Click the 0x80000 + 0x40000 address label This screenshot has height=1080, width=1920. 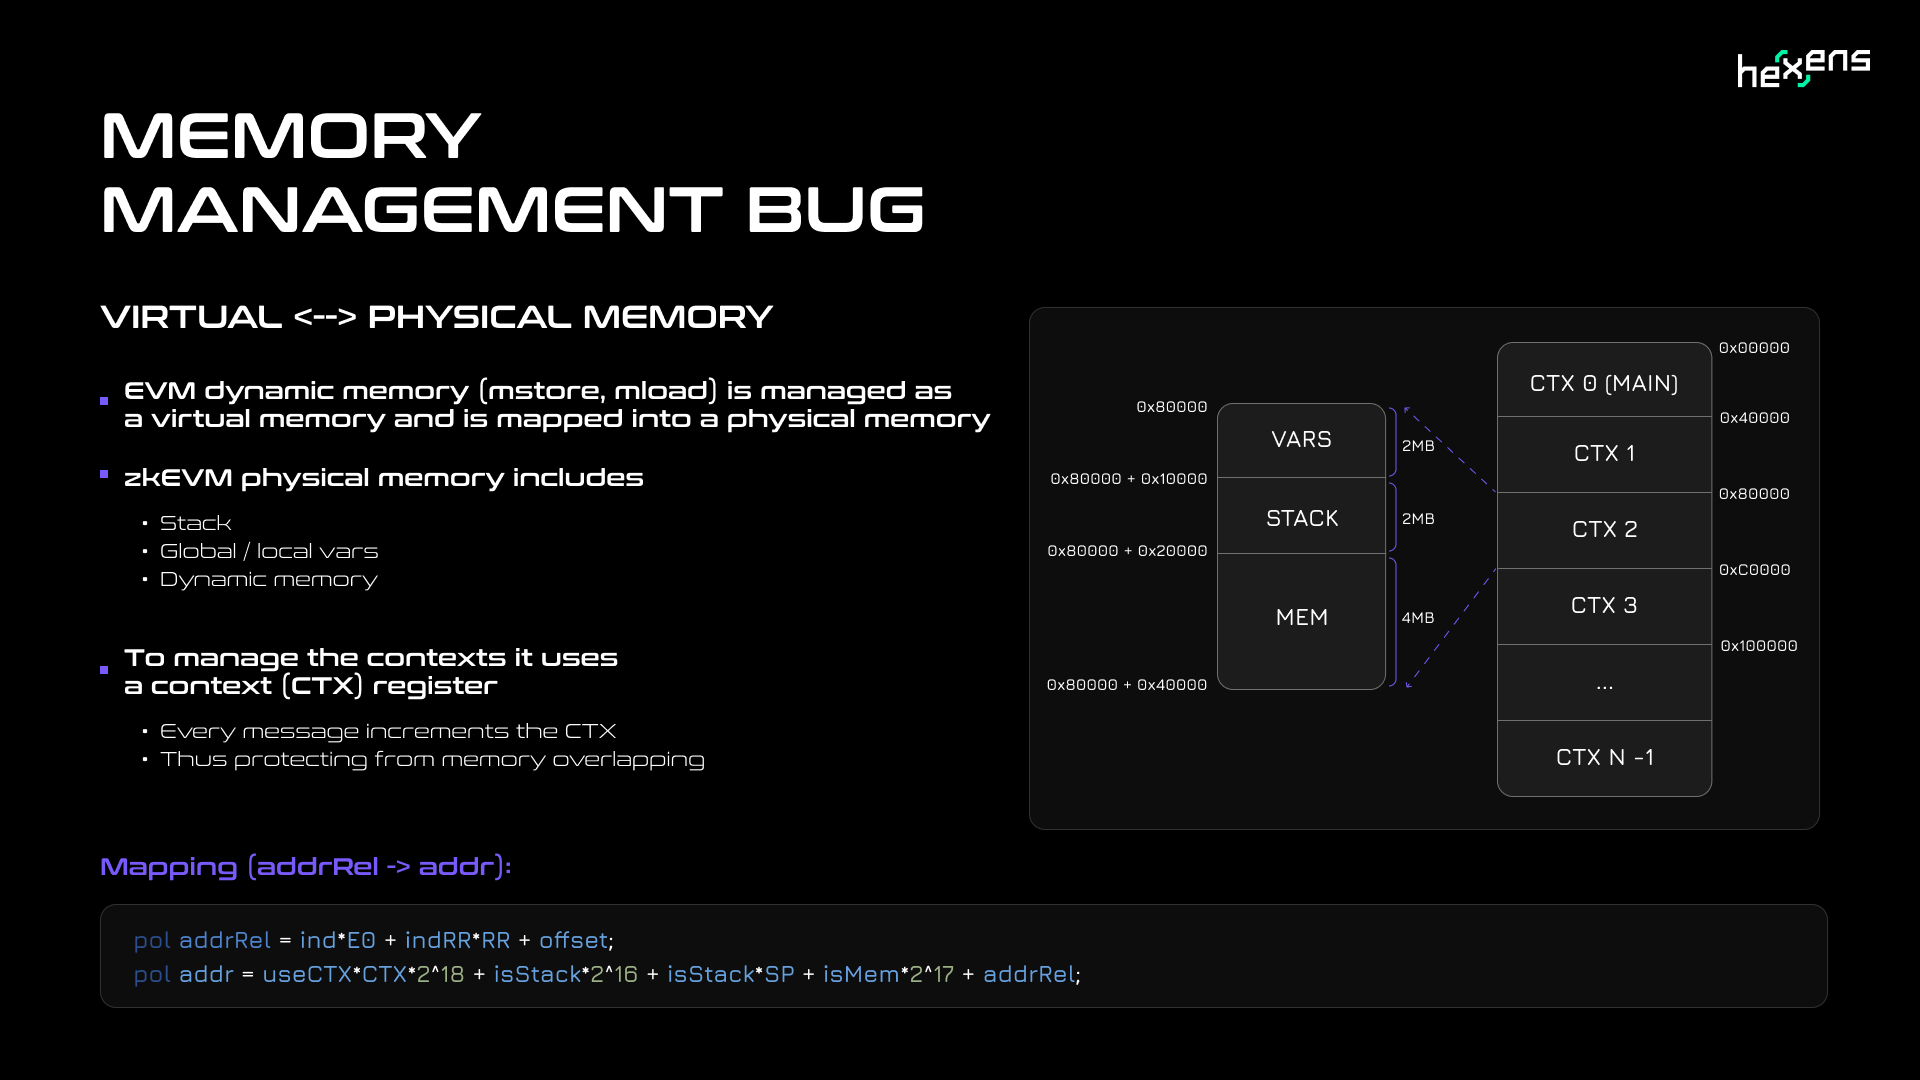click(1126, 685)
